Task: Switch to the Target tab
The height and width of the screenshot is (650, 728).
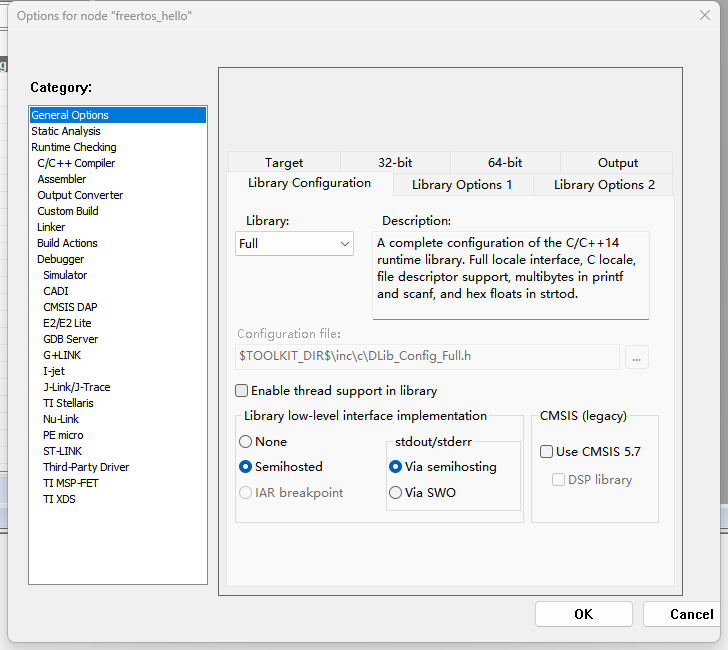Action: 284,163
